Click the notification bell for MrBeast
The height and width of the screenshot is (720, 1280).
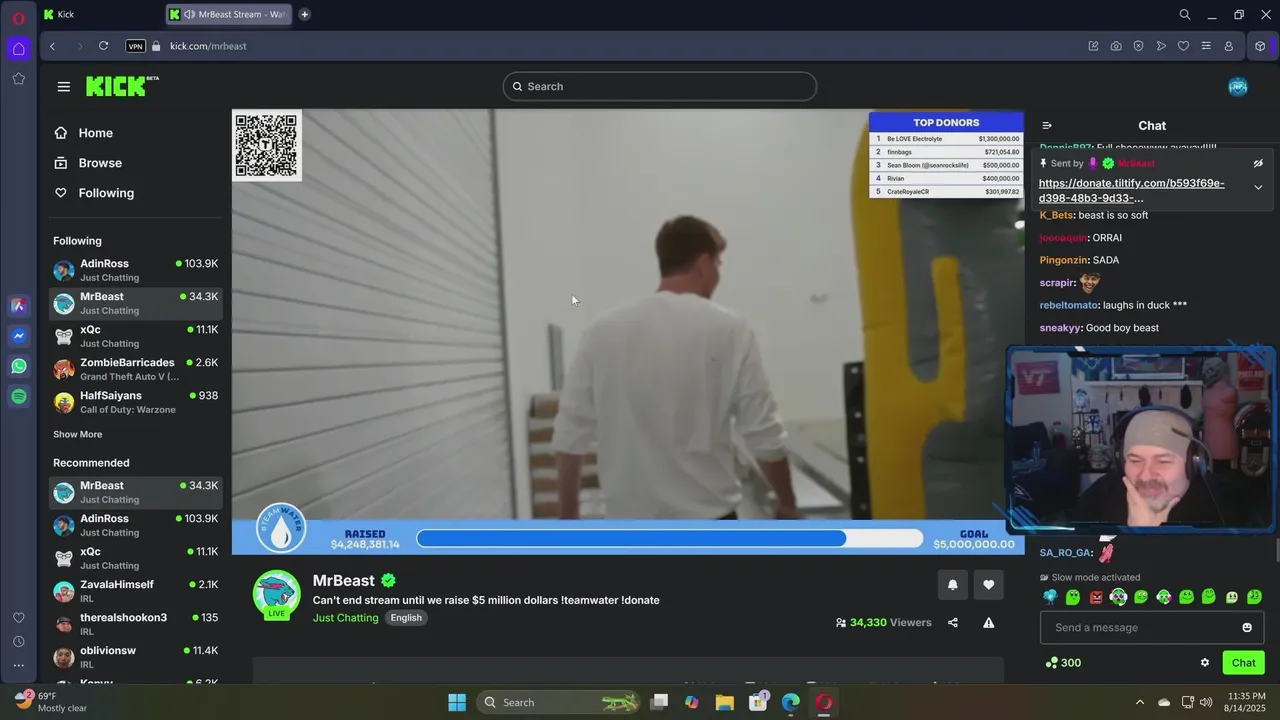point(952,585)
